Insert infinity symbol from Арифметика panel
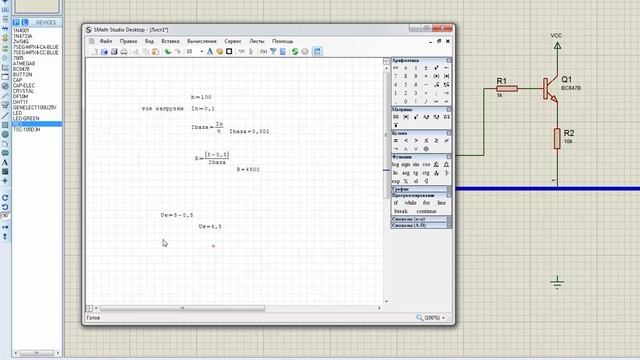Image resolution: width=640 pixels, height=360 pixels. point(396,68)
